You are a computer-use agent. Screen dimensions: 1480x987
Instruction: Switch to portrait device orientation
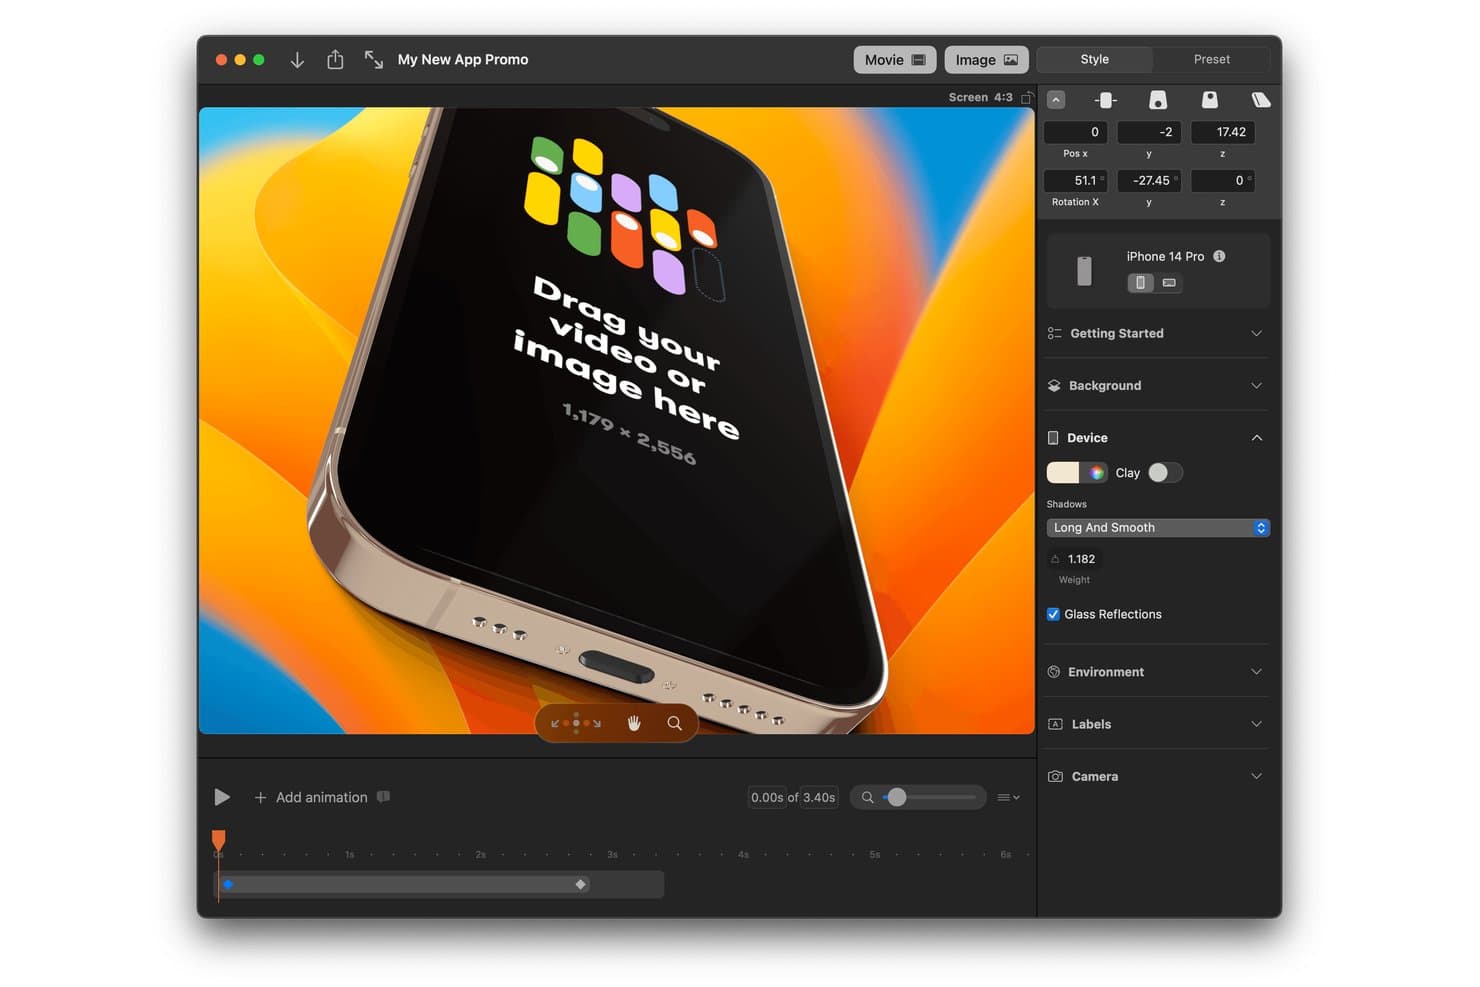pos(1140,283)
